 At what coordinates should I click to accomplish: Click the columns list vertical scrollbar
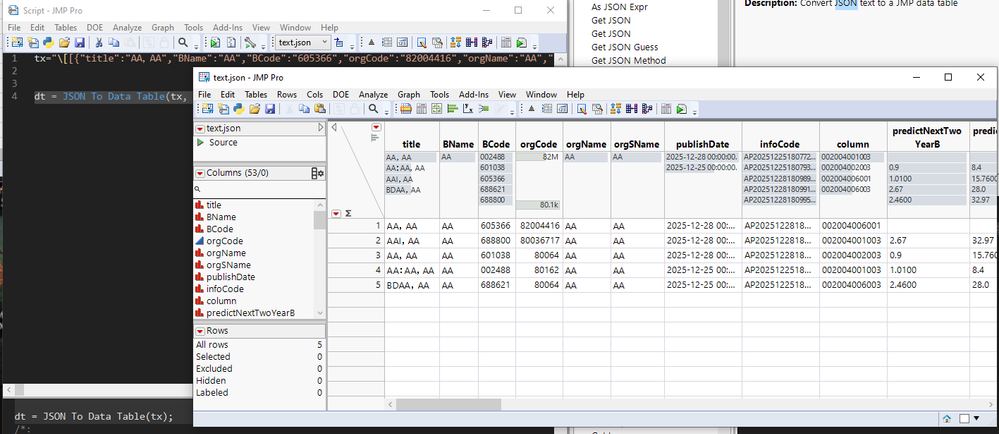[320, 220]
